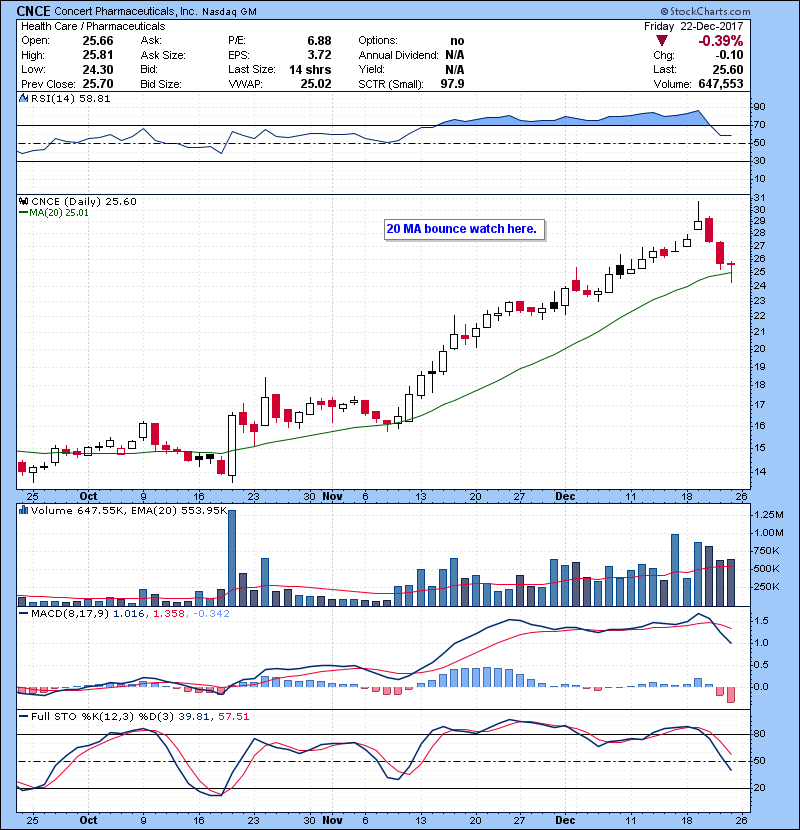Click the tallest volume bar in October
This screenshot has width=800, height=830.
[232, 558]
